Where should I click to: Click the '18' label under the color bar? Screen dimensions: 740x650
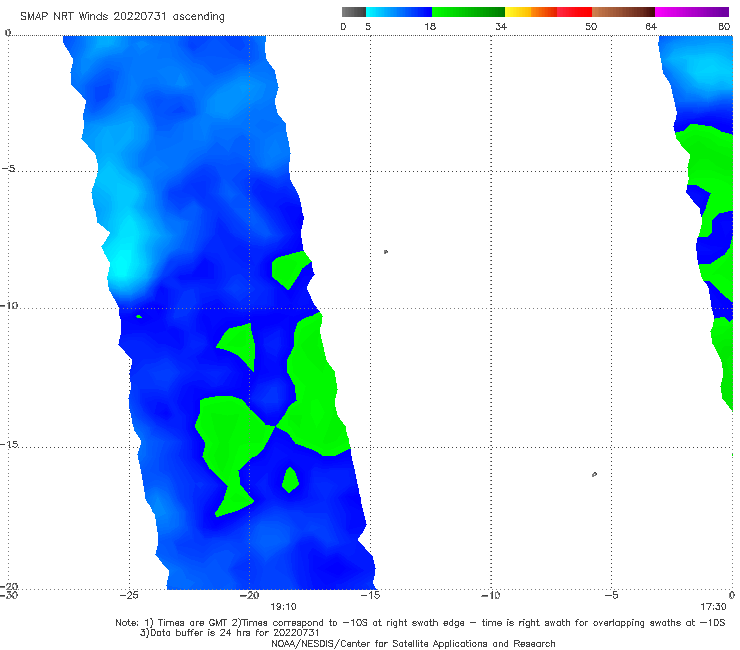point(430,27)
